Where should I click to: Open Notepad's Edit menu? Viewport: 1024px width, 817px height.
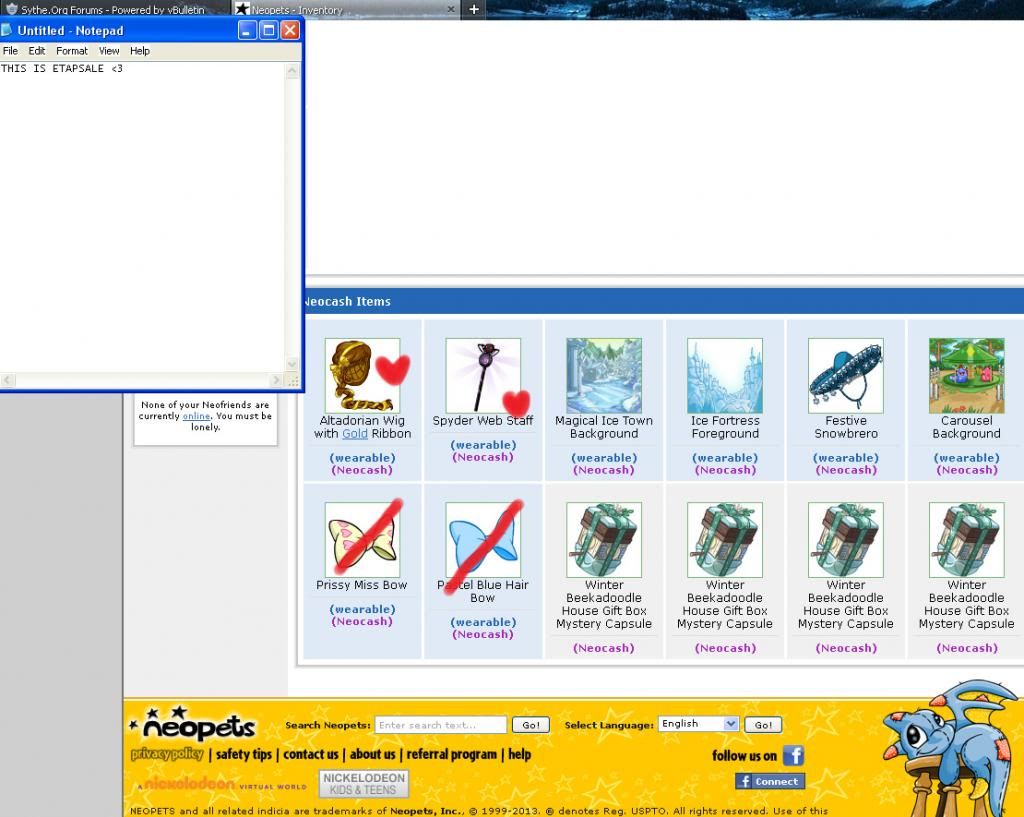pos(37,51)
